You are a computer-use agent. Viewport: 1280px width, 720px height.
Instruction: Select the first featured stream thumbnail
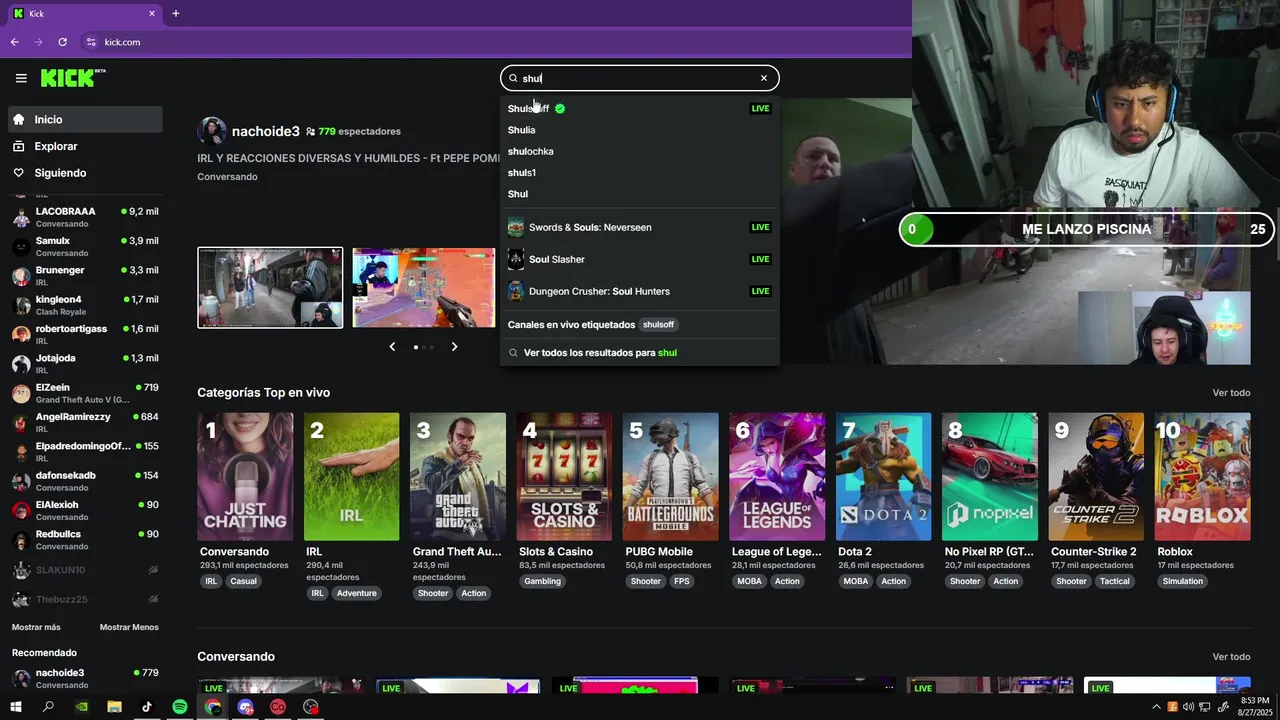coord(270,288)
